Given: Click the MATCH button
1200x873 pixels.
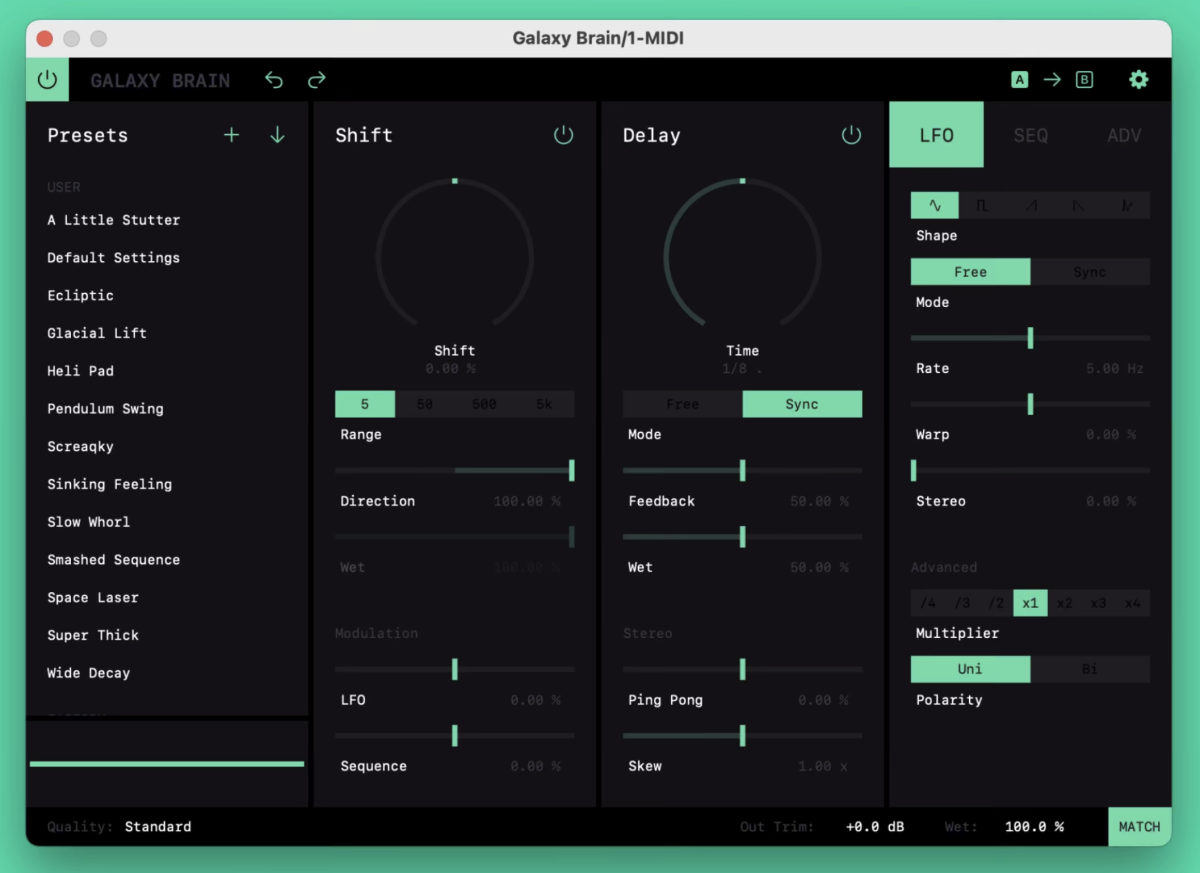Looking at the screenshot, I should click(x=1139, y=827).
